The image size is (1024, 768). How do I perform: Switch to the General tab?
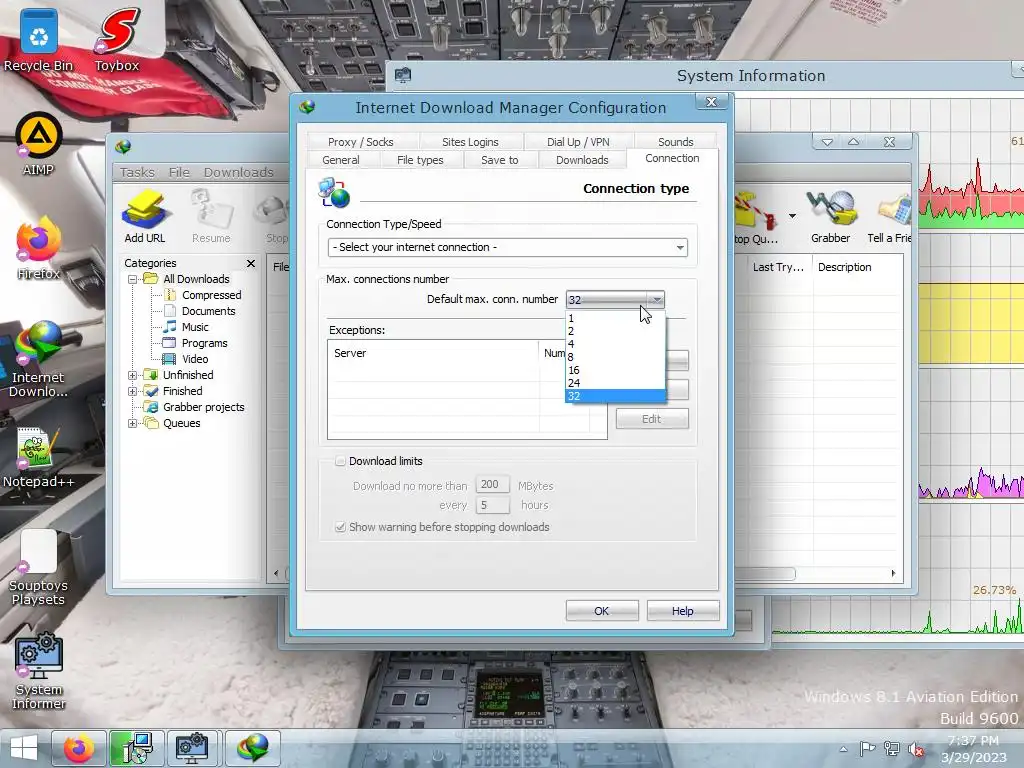pyautogui.click(x=341, y=160)
